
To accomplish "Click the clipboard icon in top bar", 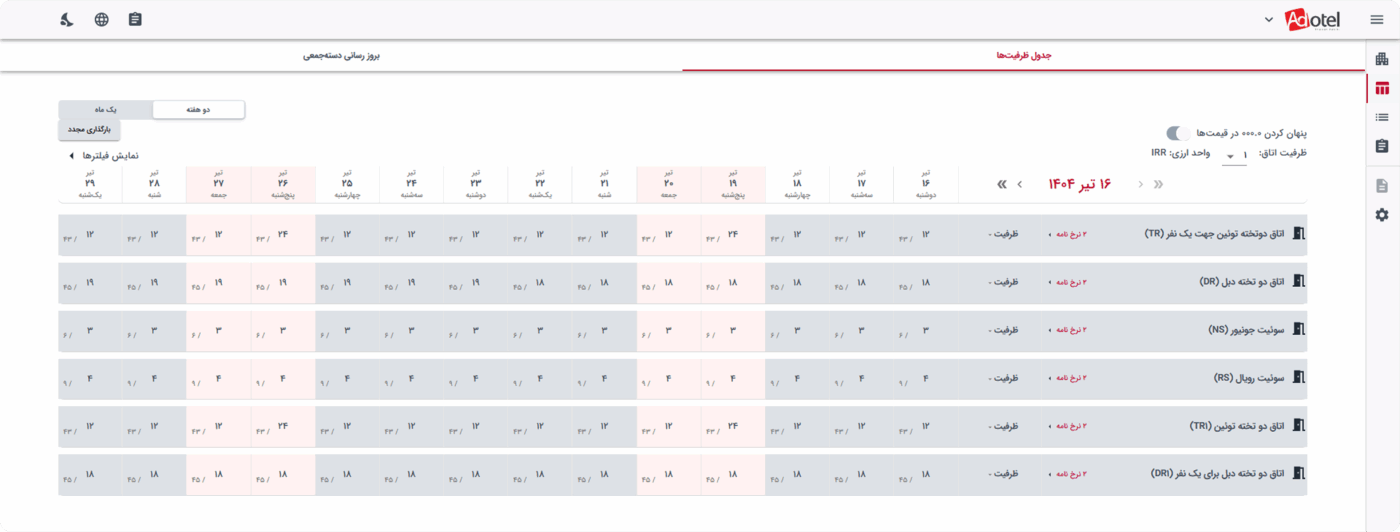I will pos(135,19).
